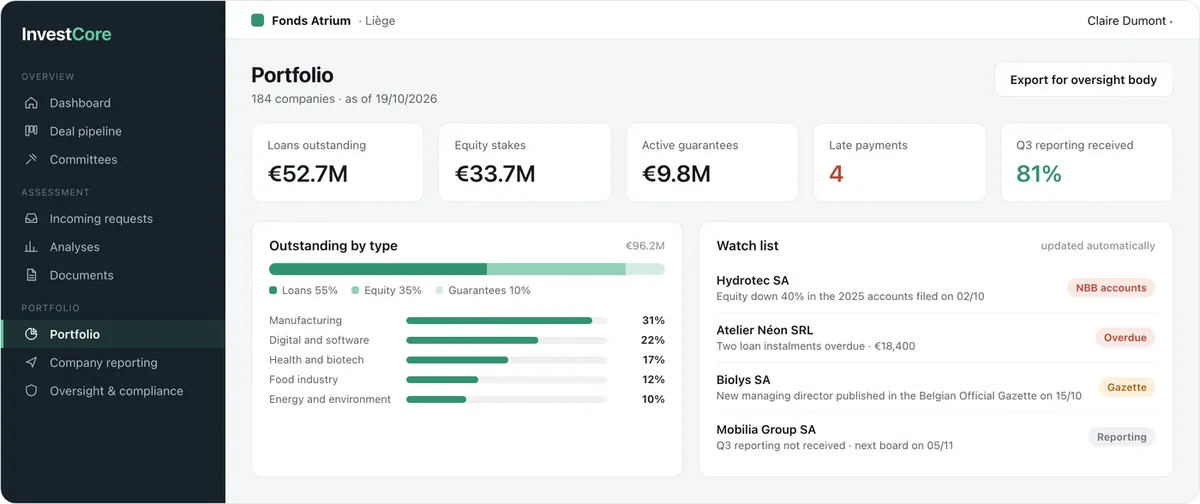1200x504 pixels.
Task: Click the Food industry label
Action: pyautogui.click(x=303, y=380)
